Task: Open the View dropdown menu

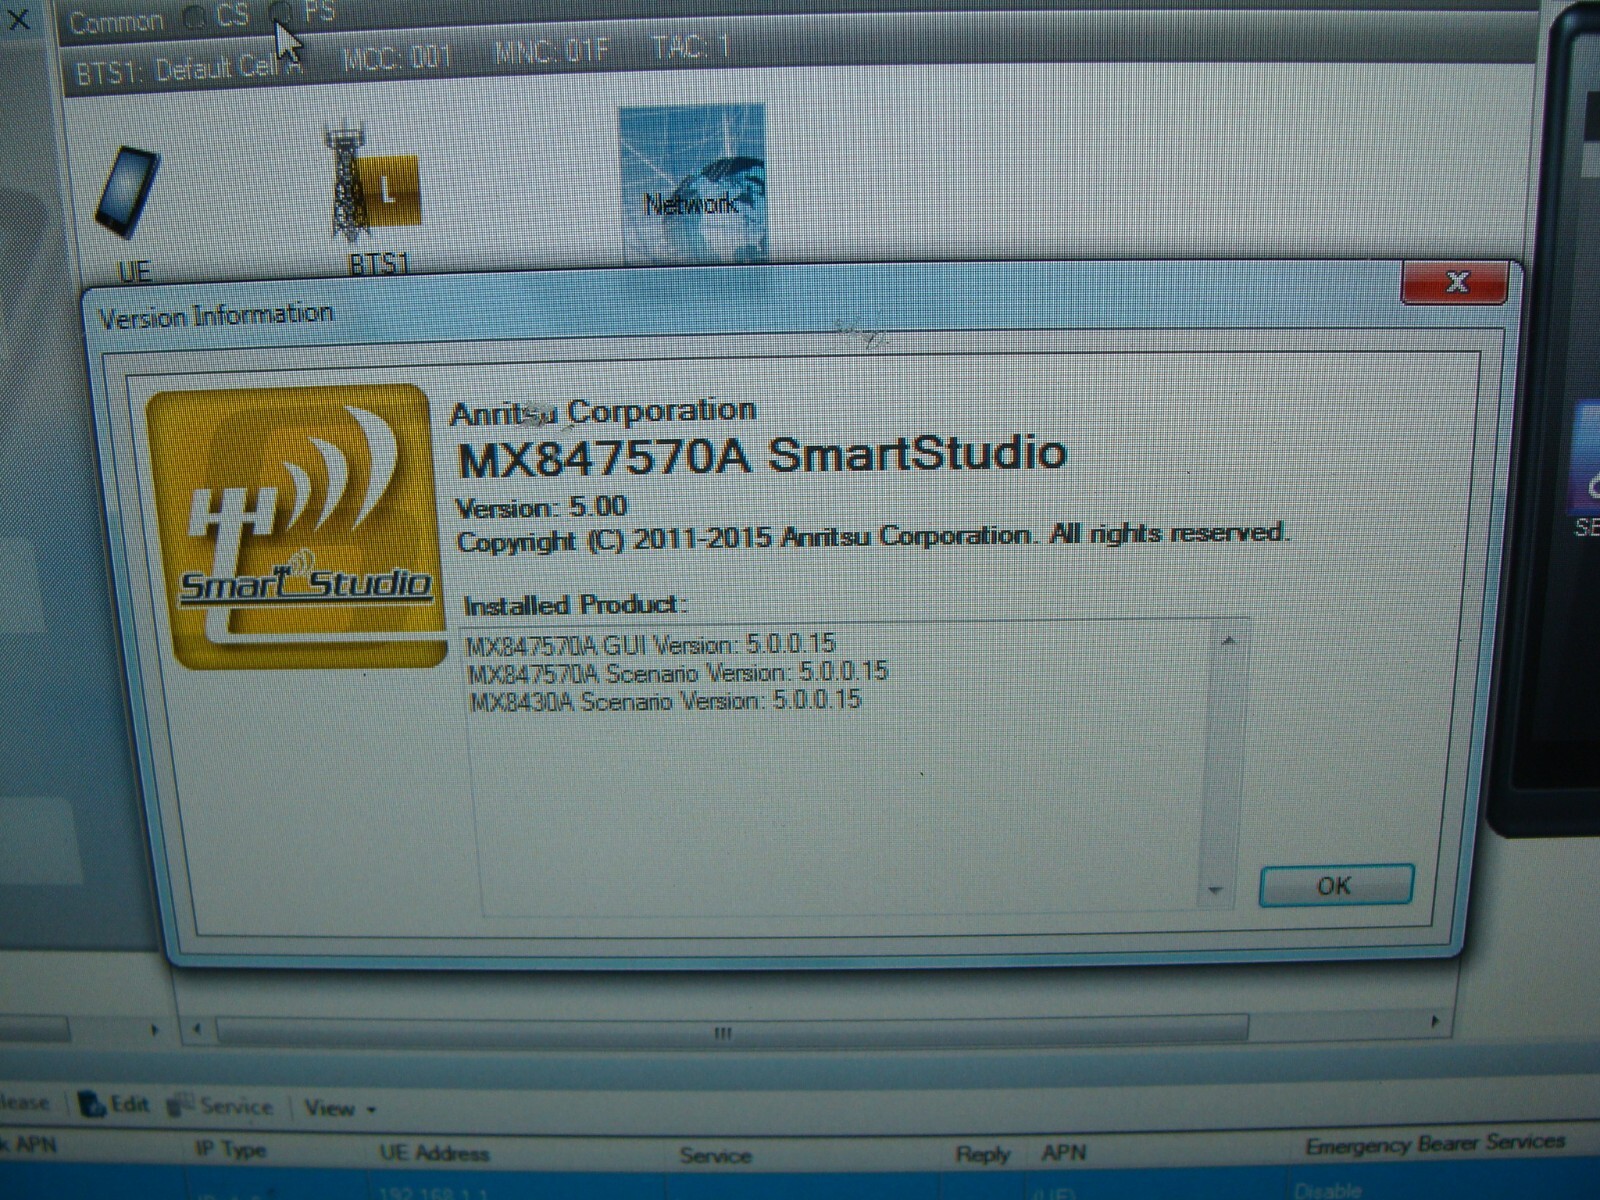Action: pos(340,1108)
